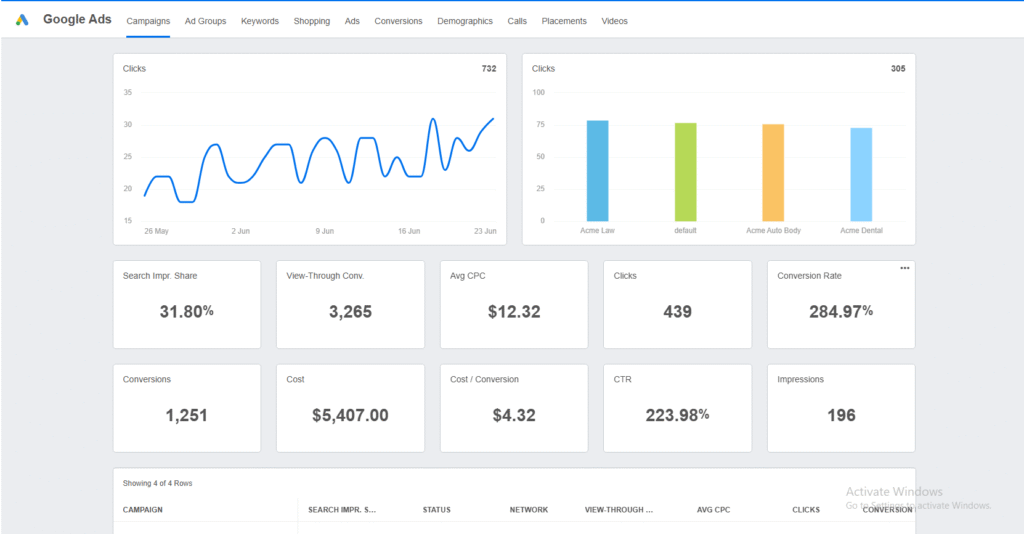Switch to the Calls tab
This screenshot has height=534, width=1024.
517,21
